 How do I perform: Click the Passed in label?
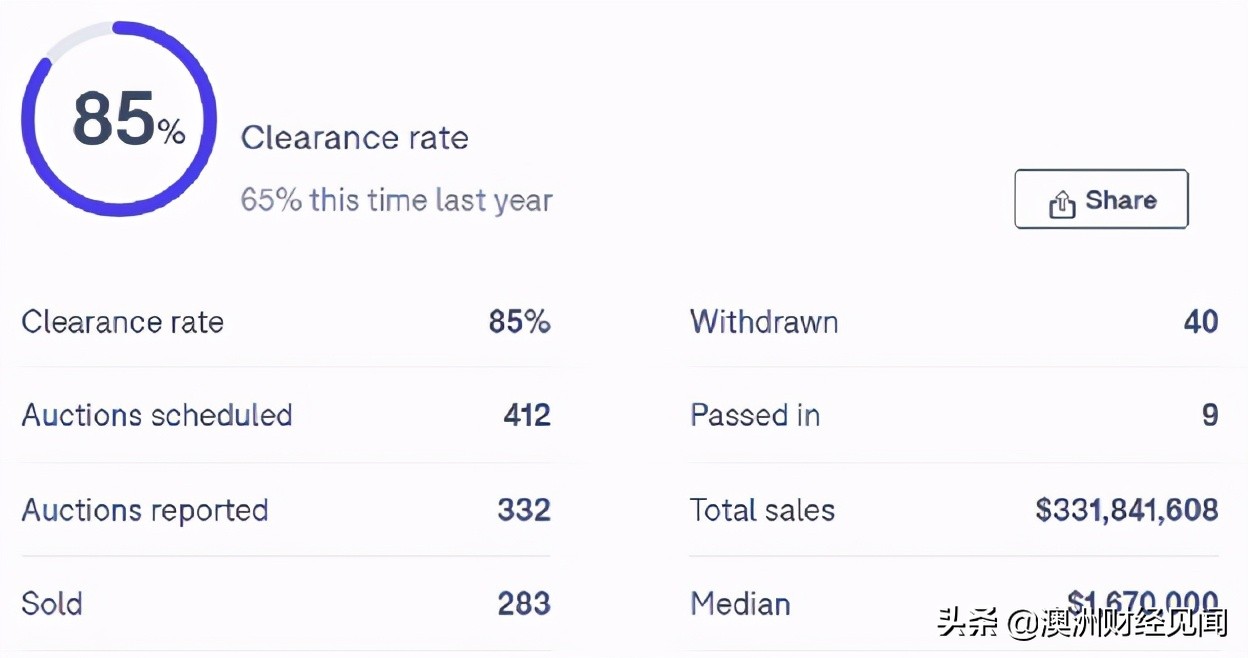tap(755, 415)
